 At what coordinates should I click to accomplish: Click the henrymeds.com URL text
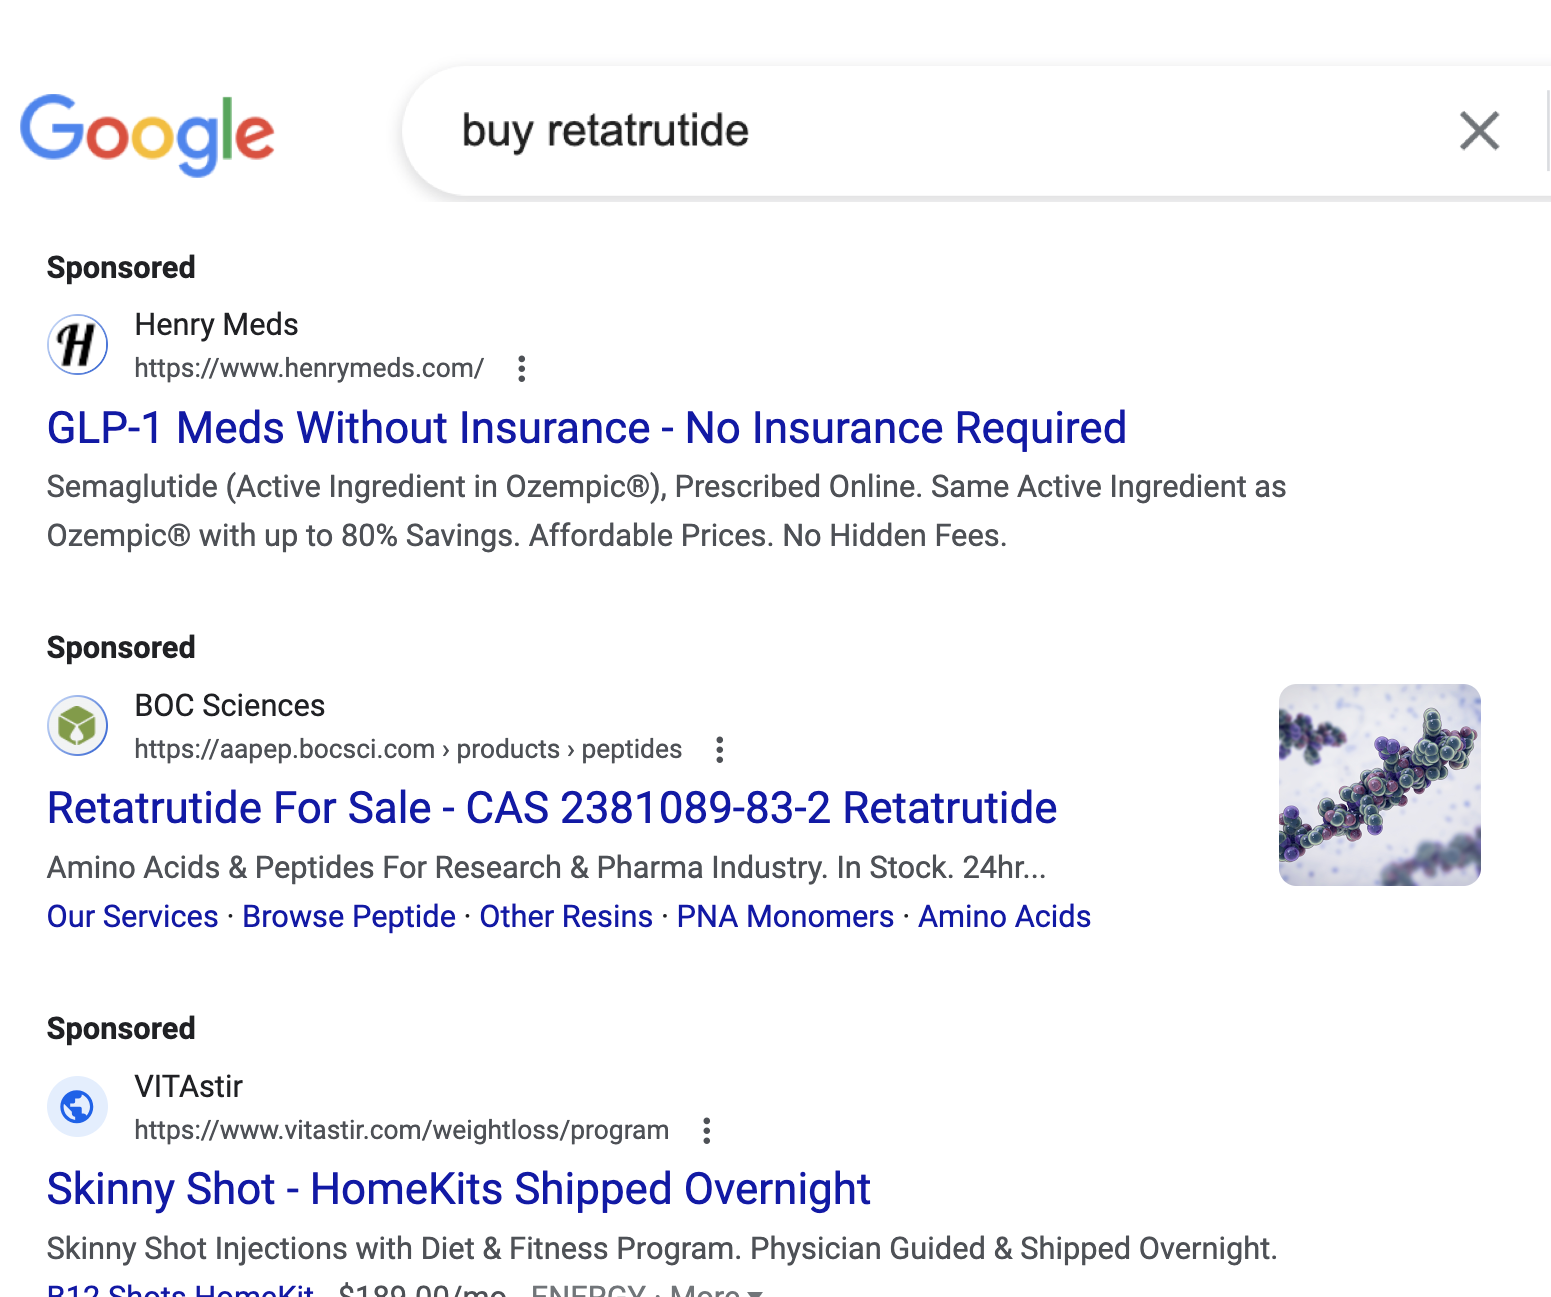[x=309, y=369]
